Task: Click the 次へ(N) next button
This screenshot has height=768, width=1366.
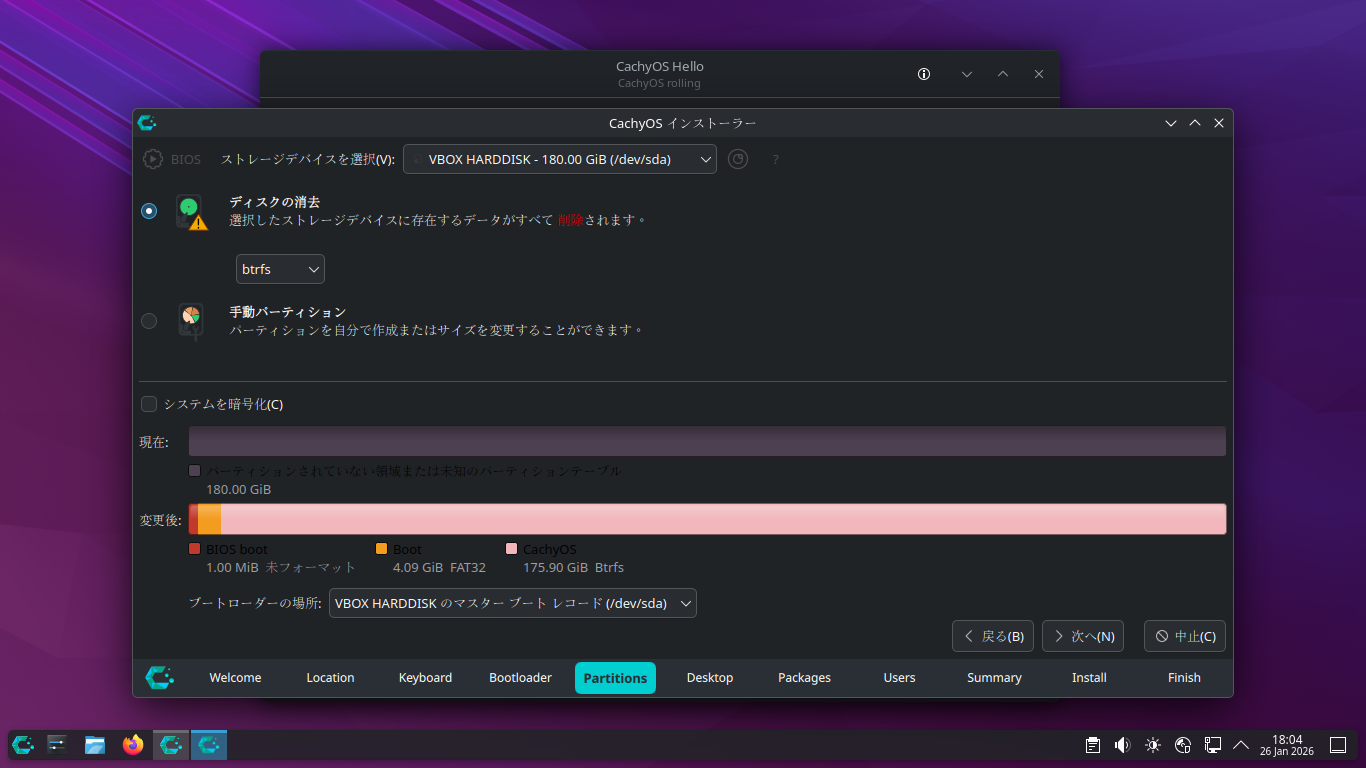Action: (1083, 636)
